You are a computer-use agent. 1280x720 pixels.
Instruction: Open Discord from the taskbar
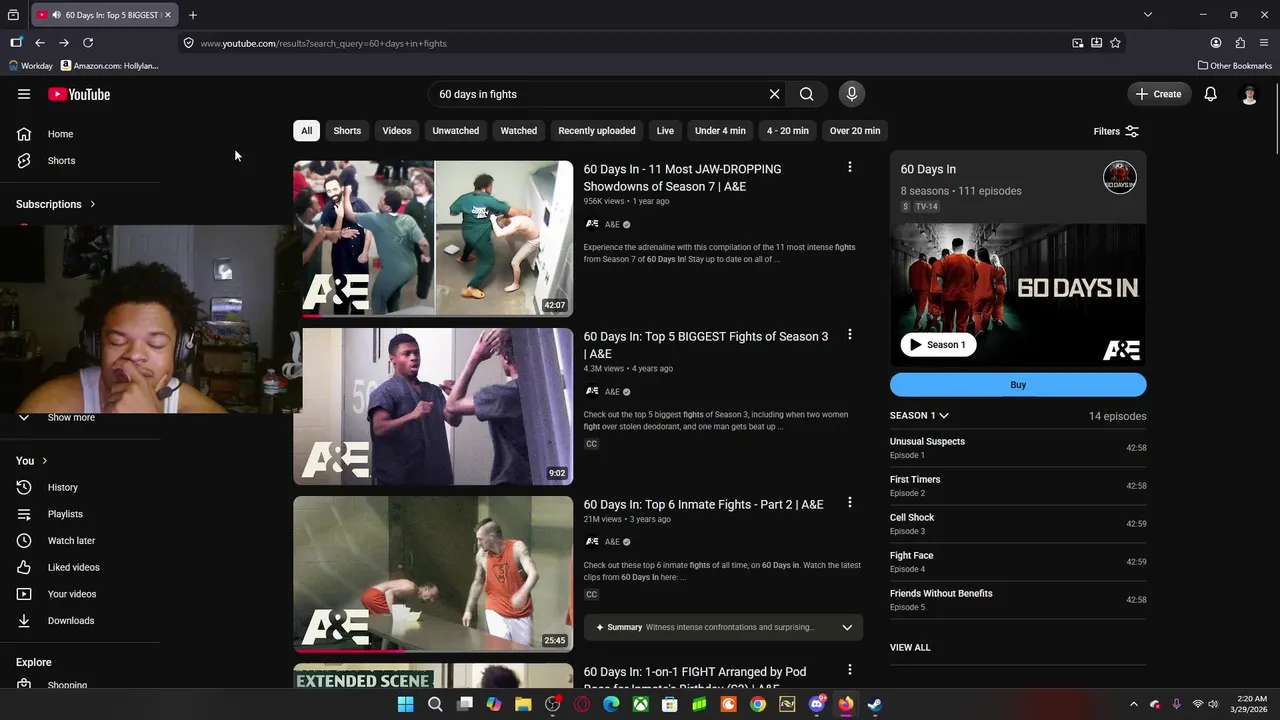[x=817, y=704]
